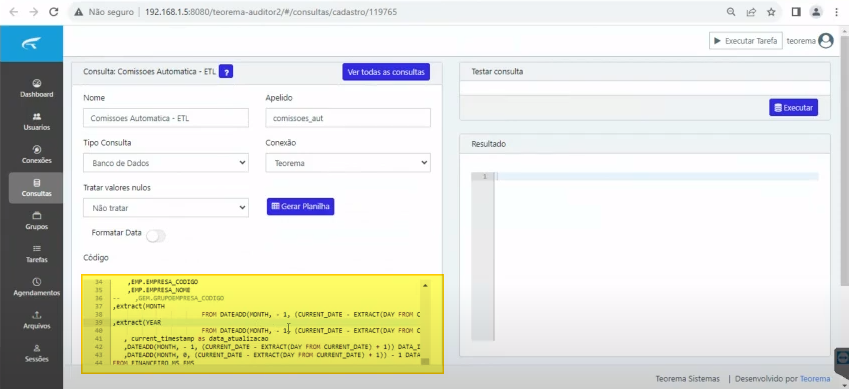Follow the Teorema link in the footer
Viewport: 849px width, 389px height.
pos(815,379)
